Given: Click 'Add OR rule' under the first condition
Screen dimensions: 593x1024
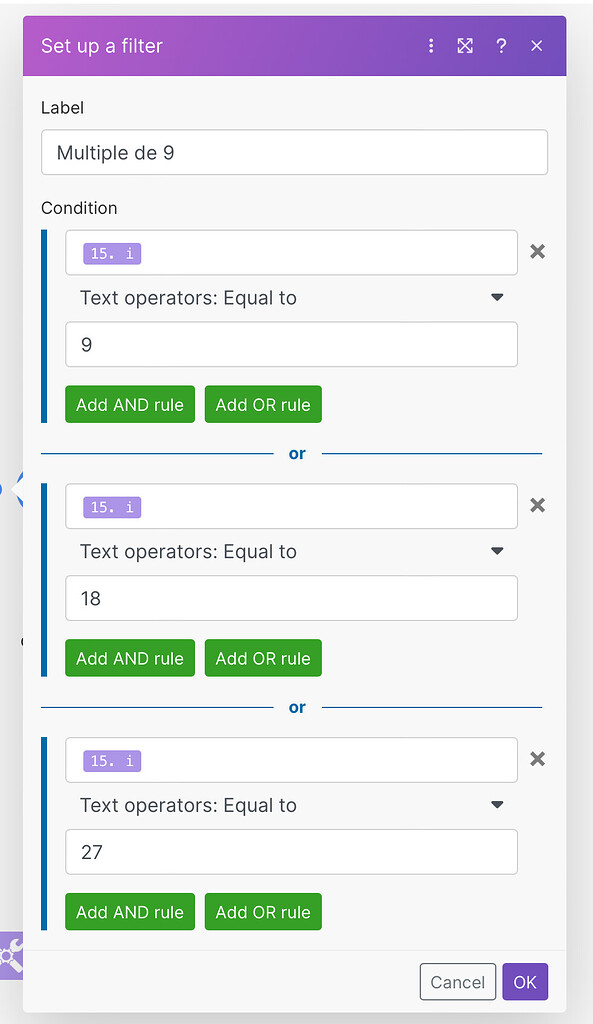Looking at the screenshot, I should (263, 404).
